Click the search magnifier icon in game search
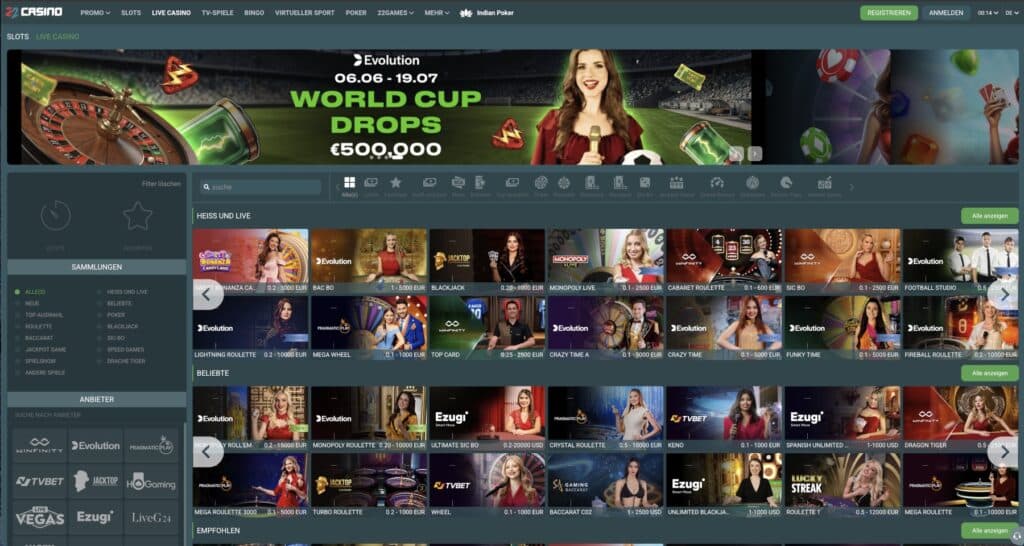Viewport: 1024px width, 546px height. click(206, 187)
